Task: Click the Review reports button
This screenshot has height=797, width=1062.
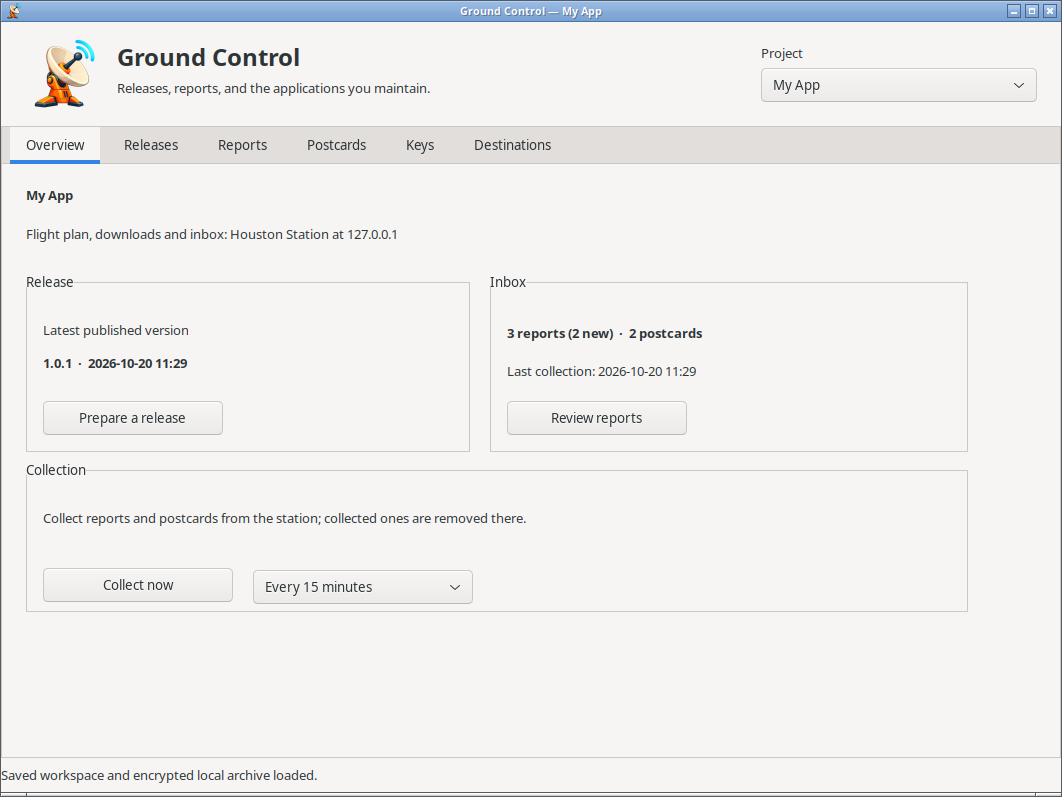Action: click(597, 418)
